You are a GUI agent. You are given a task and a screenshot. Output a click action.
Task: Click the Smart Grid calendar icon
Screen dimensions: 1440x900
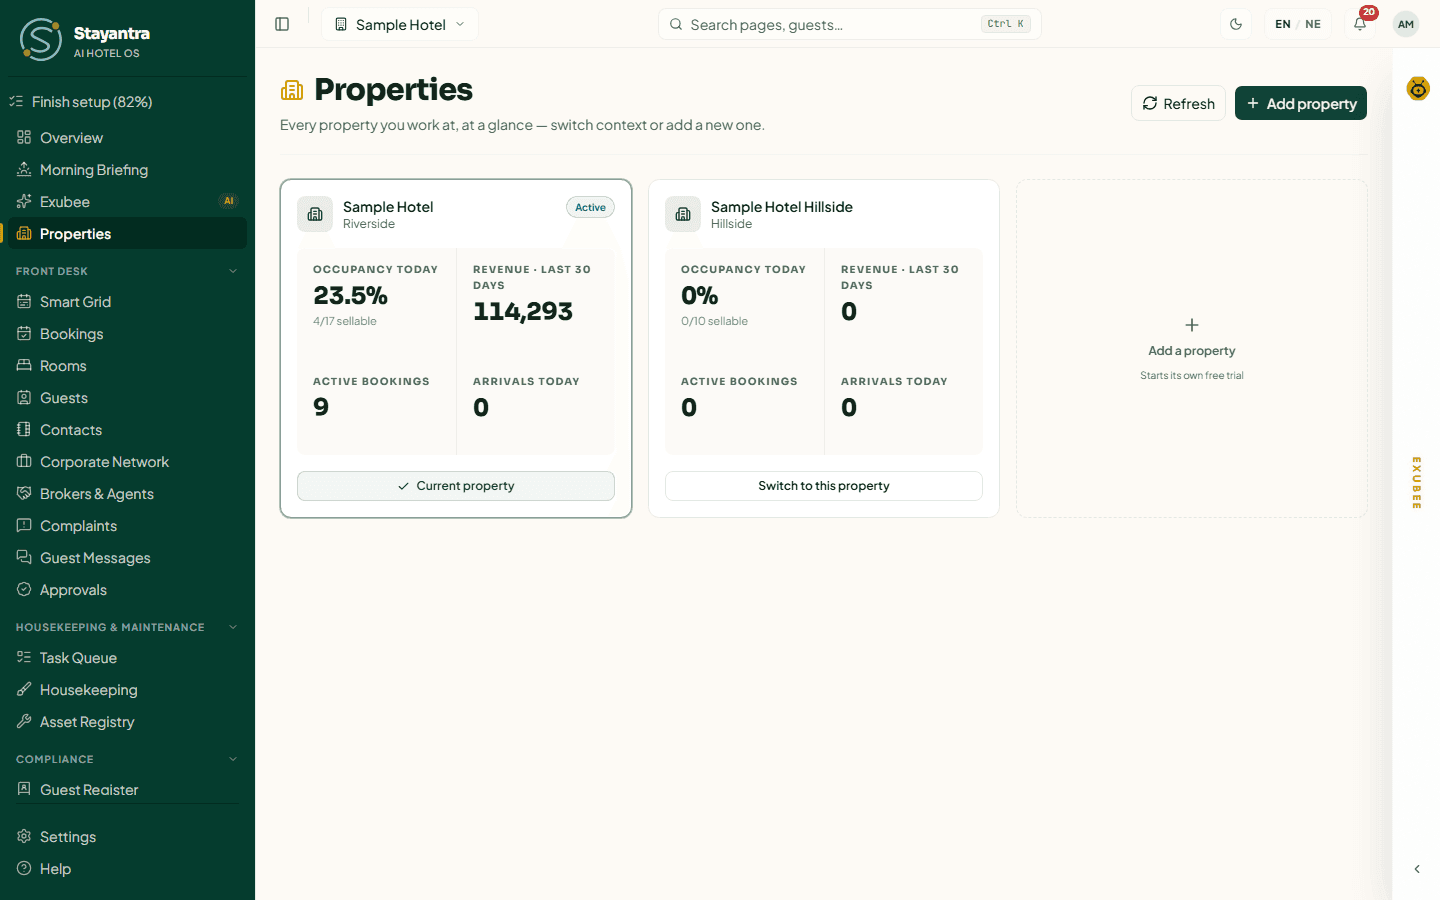[x=24, y=301]
